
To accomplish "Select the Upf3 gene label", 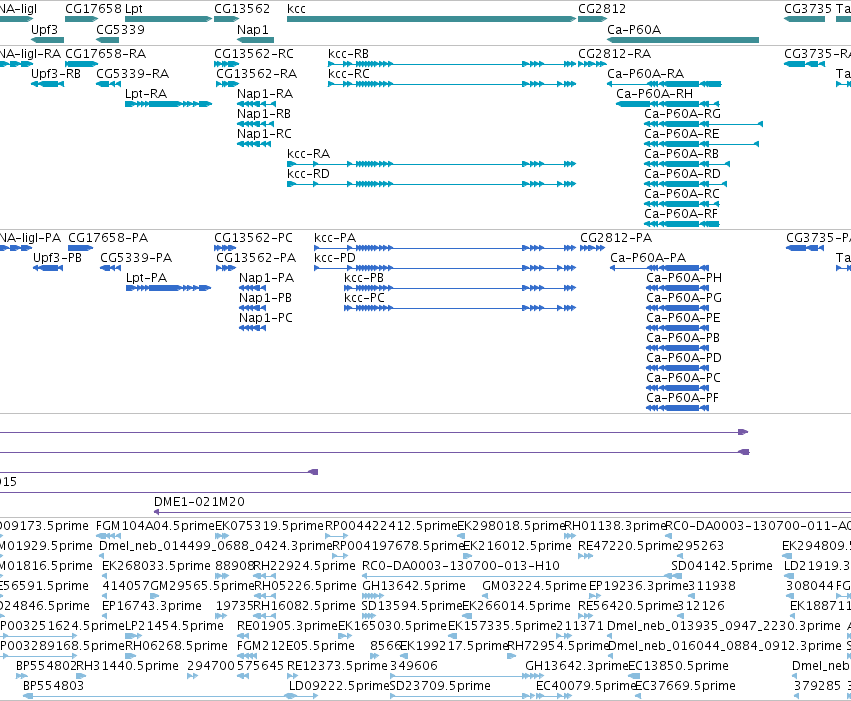I will coord(45,30).
